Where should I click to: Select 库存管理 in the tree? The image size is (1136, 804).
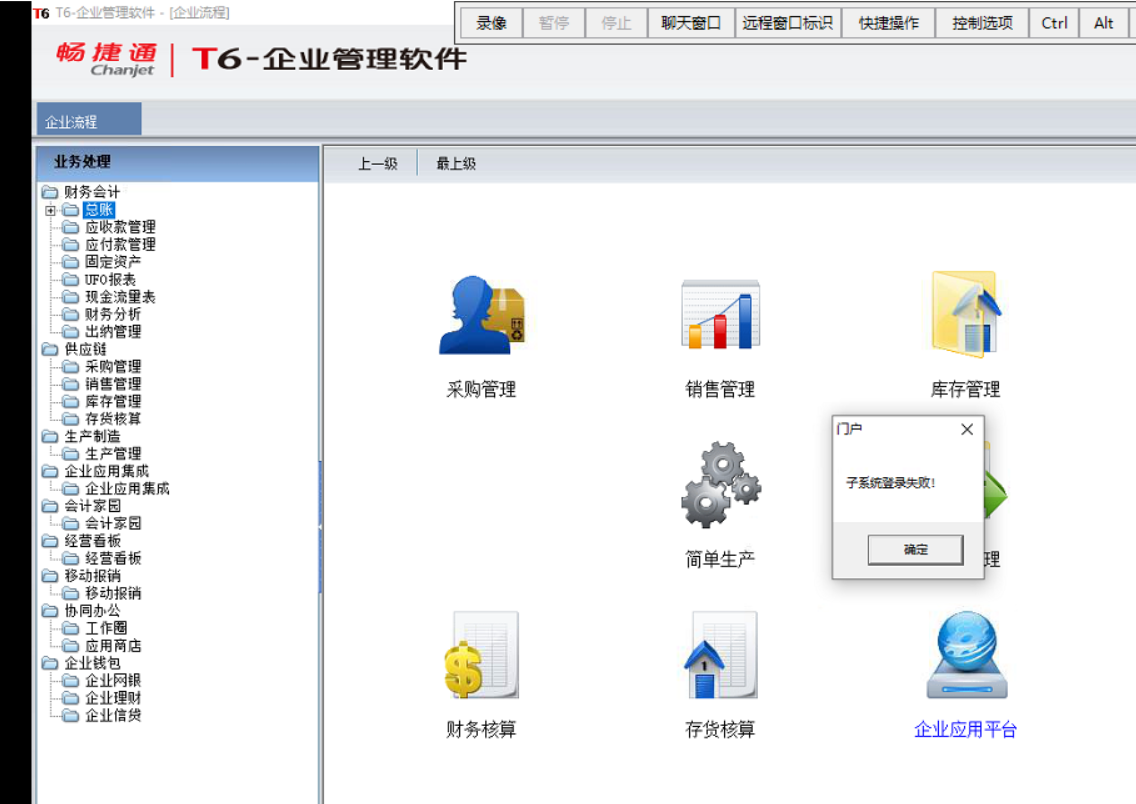(113, 401)
